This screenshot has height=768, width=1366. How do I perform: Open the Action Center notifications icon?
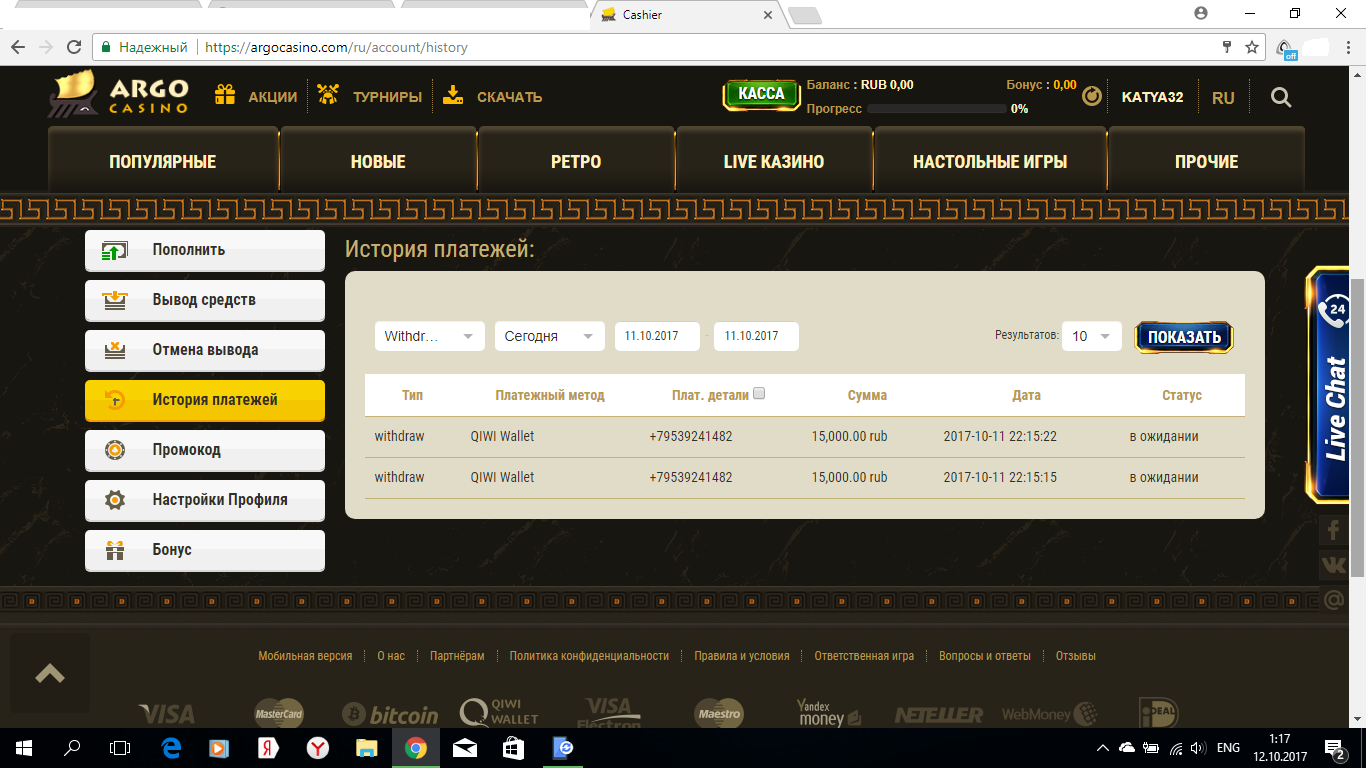[x=1334, y=748]
